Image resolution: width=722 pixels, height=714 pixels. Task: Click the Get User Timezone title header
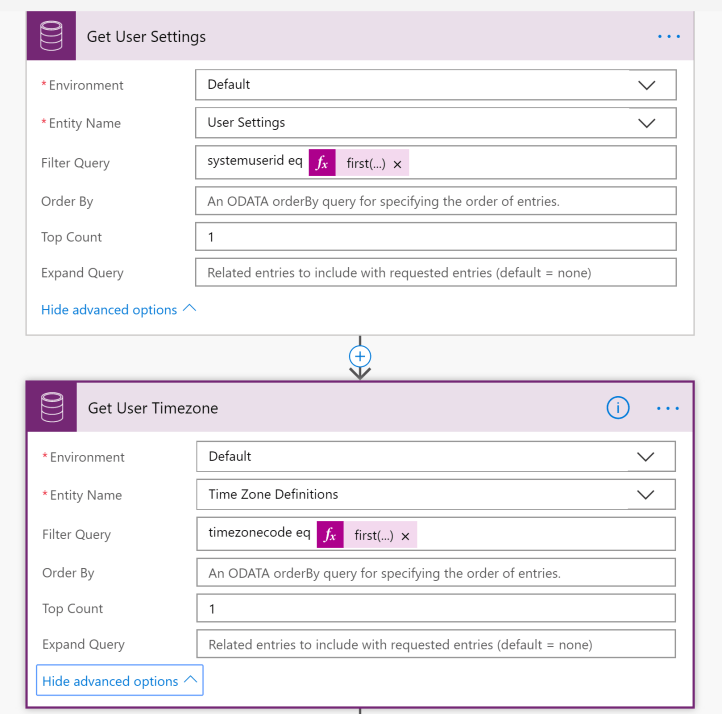pos(153,408)
